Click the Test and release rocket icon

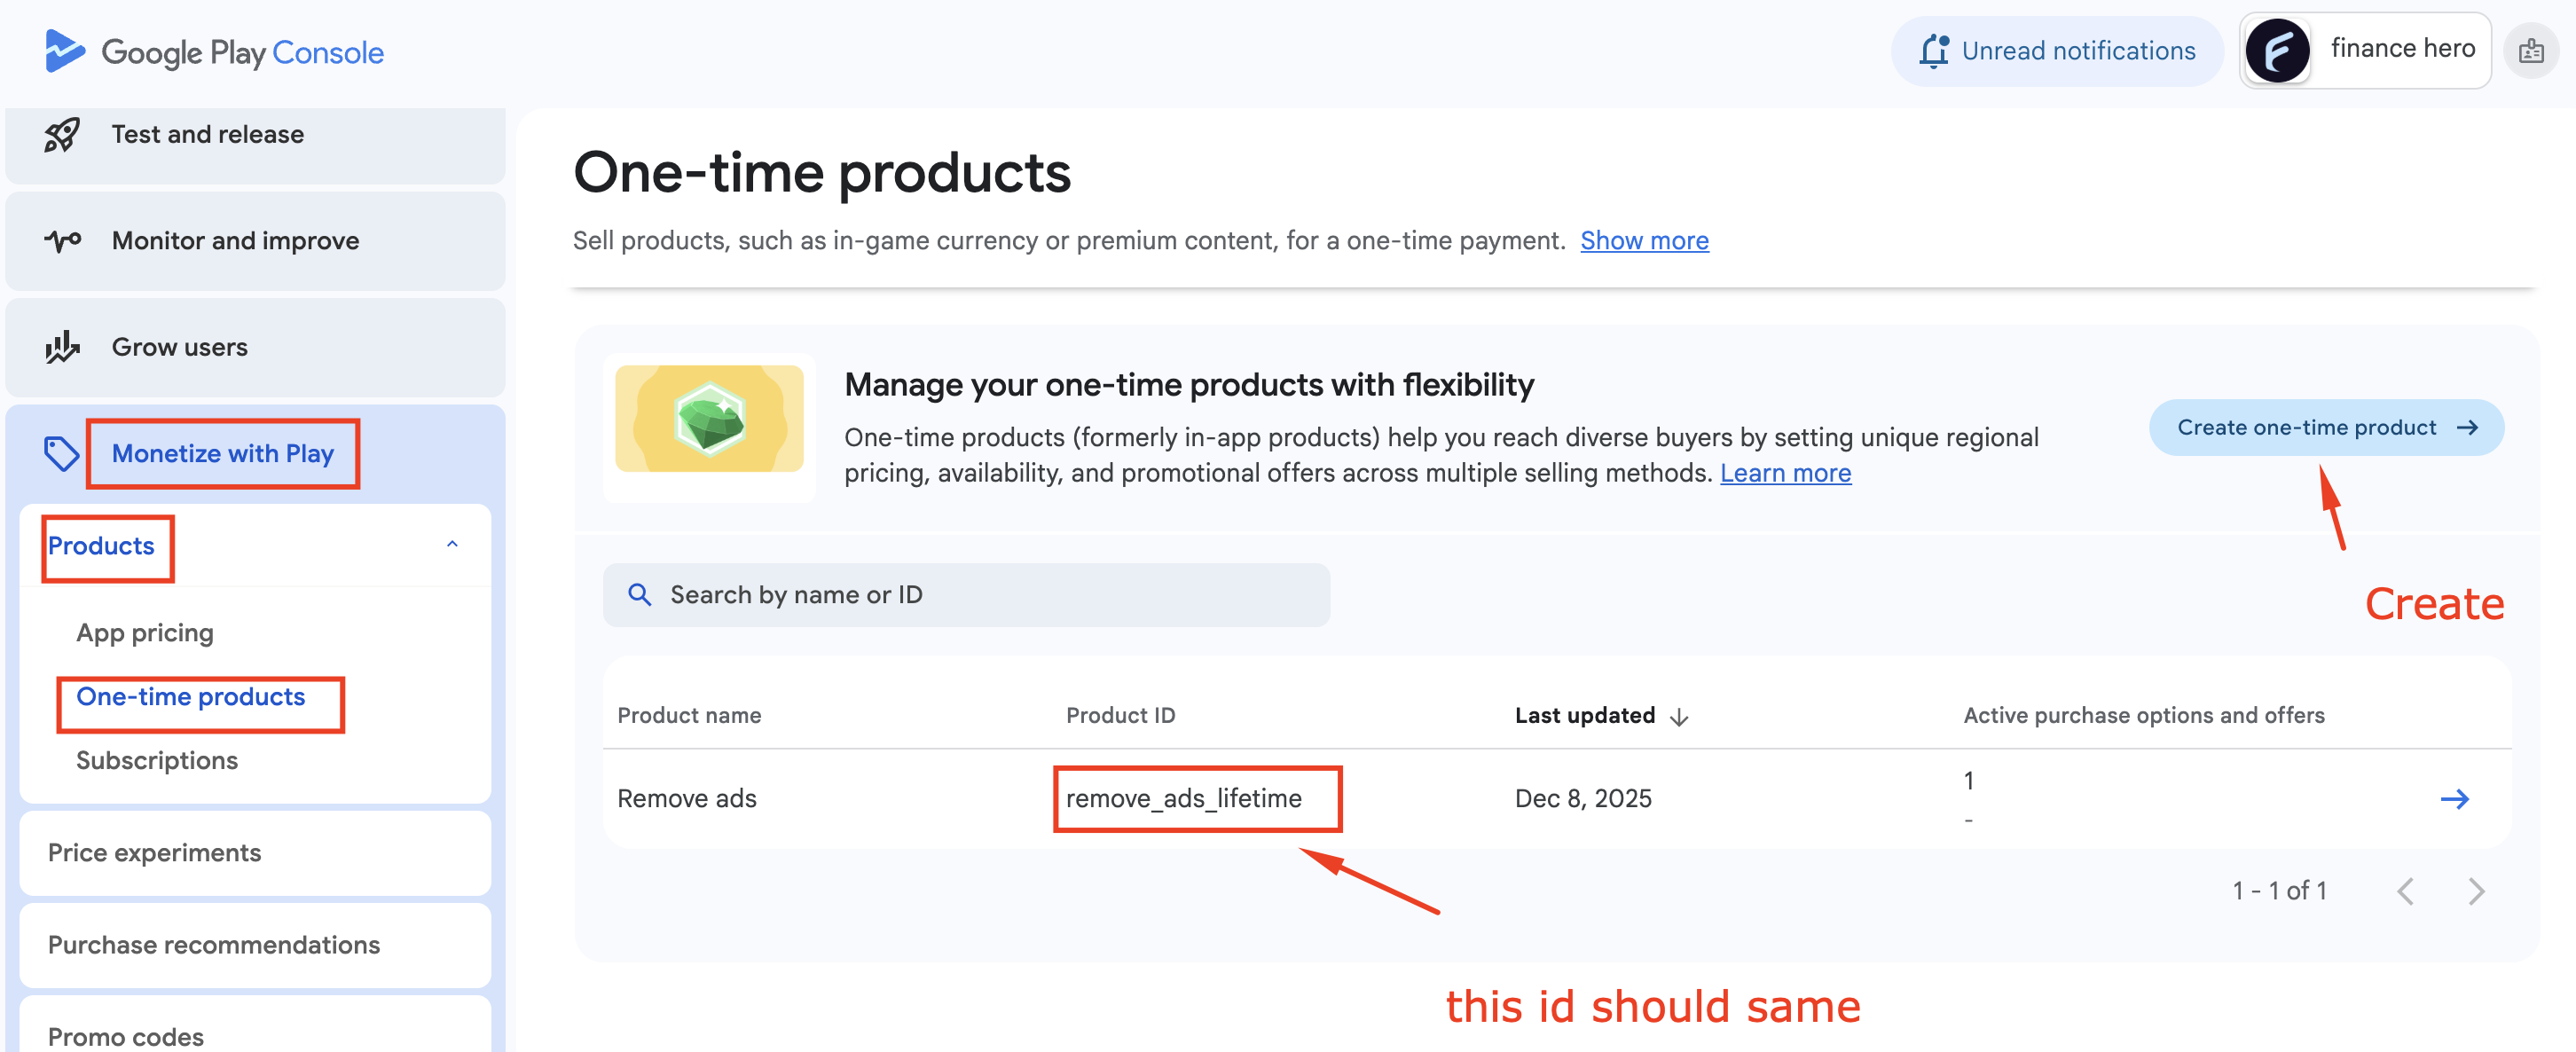click(62, 134)
